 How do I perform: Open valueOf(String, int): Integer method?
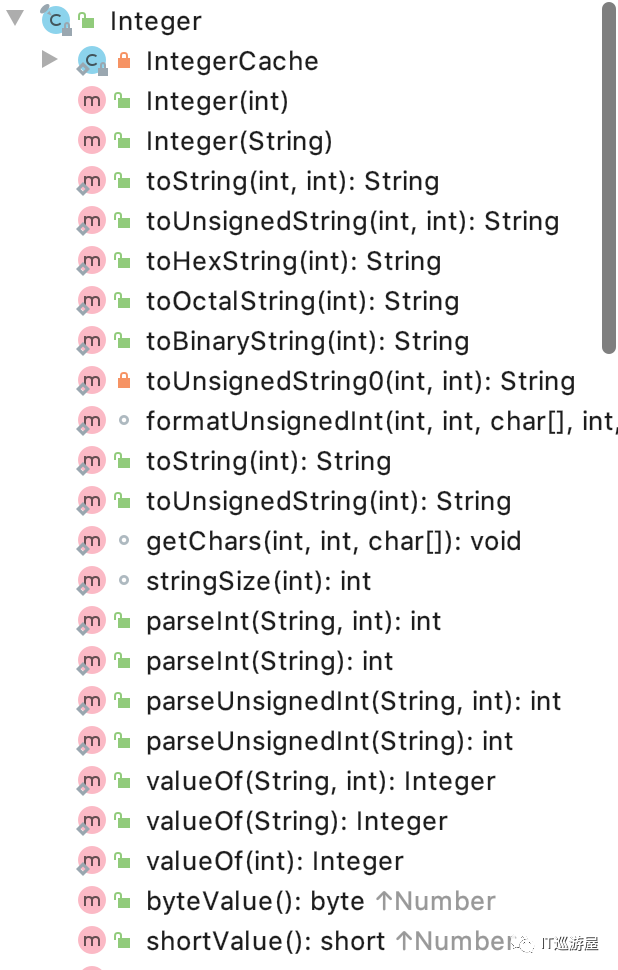pos(320,781)
